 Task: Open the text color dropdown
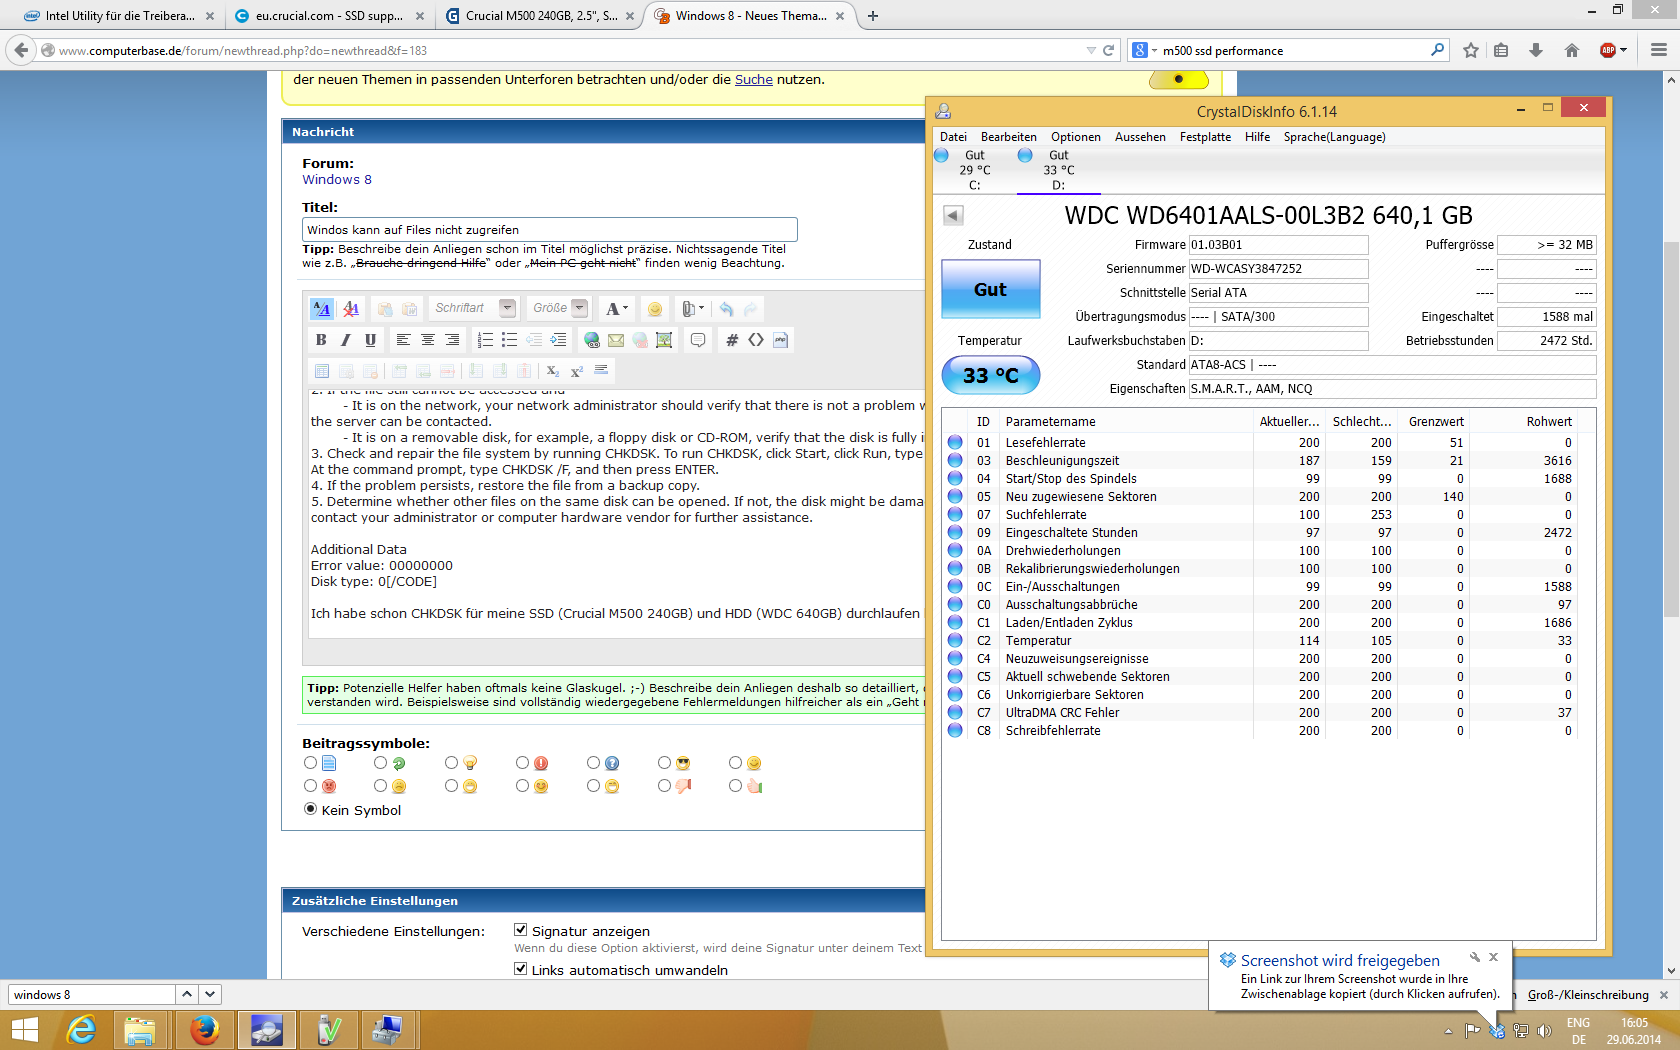617,309
